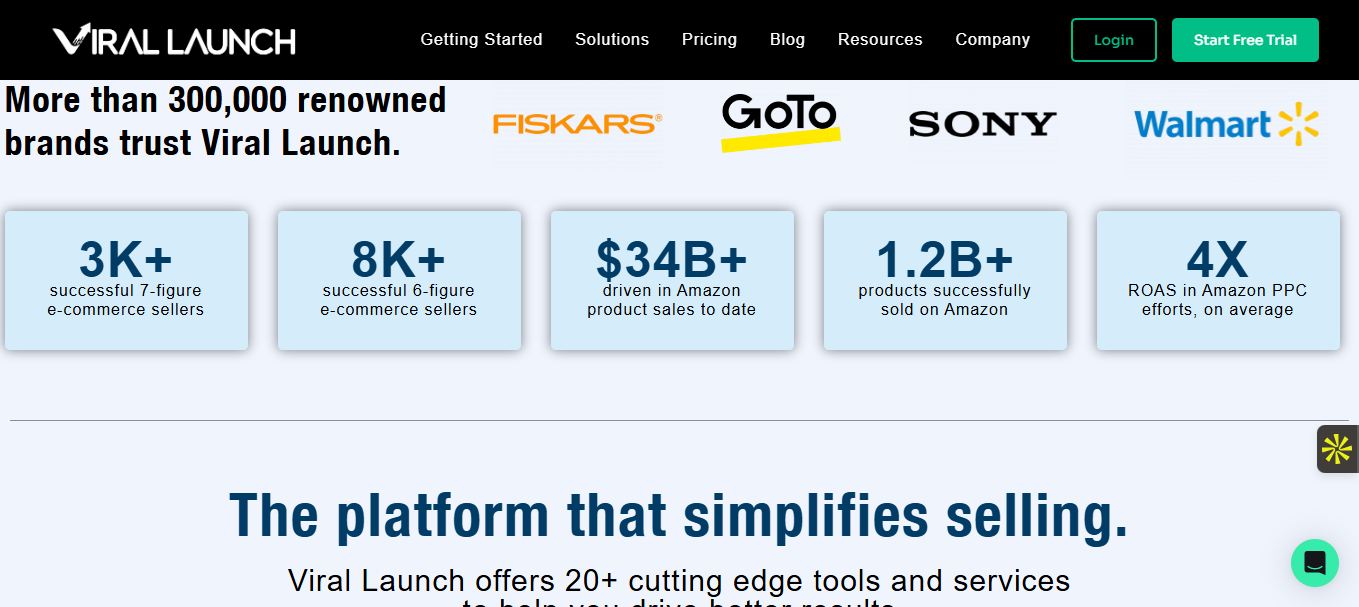This screenshot has width=1359, height=607.
Task: Click the Fiskars brand logo
Action: pos(577,124)
